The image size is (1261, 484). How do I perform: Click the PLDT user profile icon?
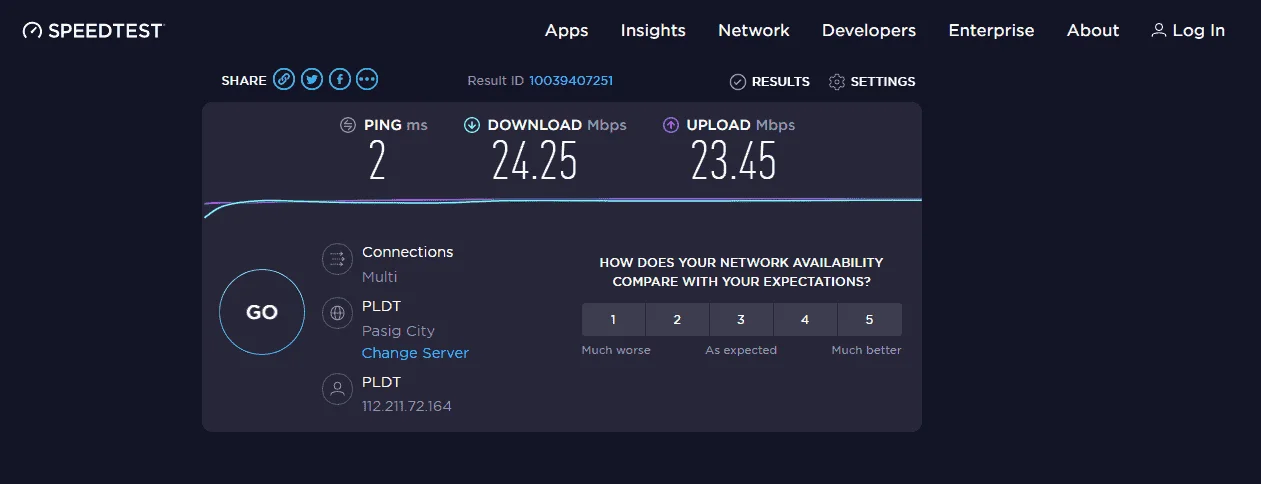pyautogui.click(x=338, y=390)
